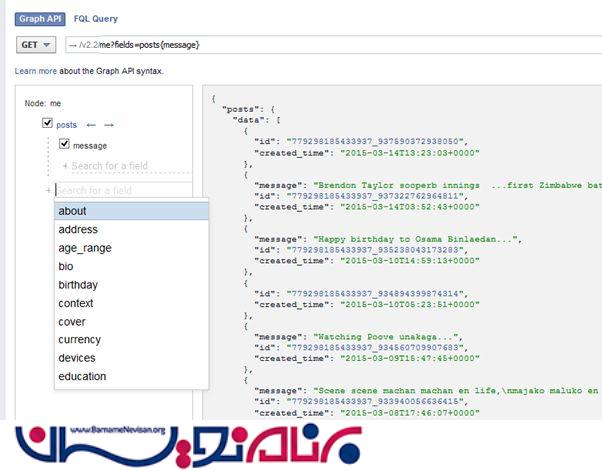This screenshot has width=602, height=470.
Task: Open the GET method dropdown
Action: 36,45
